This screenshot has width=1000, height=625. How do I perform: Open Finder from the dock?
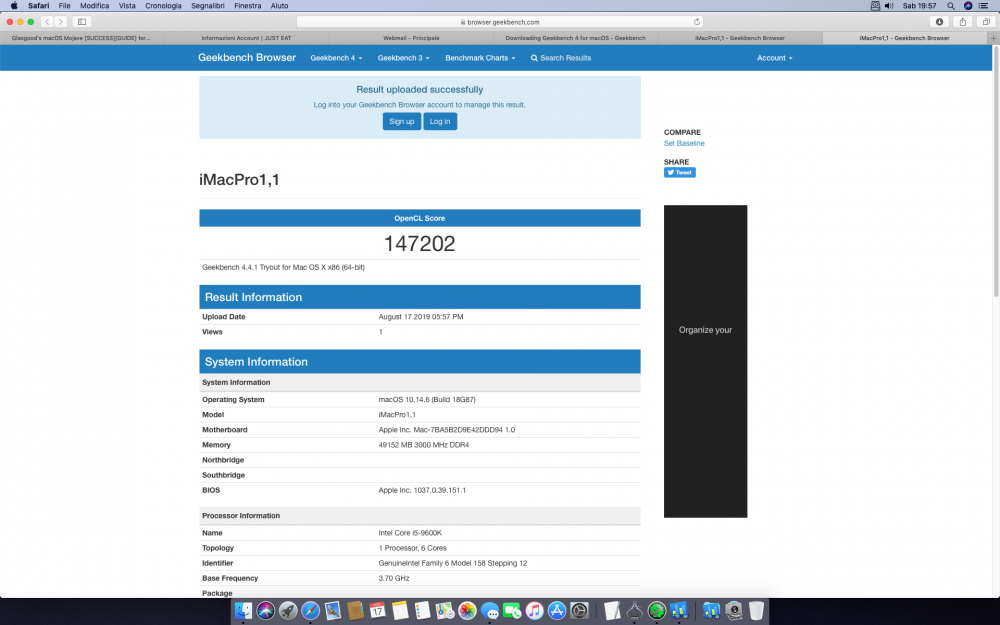pyautogui.click(x=243, y=610)
